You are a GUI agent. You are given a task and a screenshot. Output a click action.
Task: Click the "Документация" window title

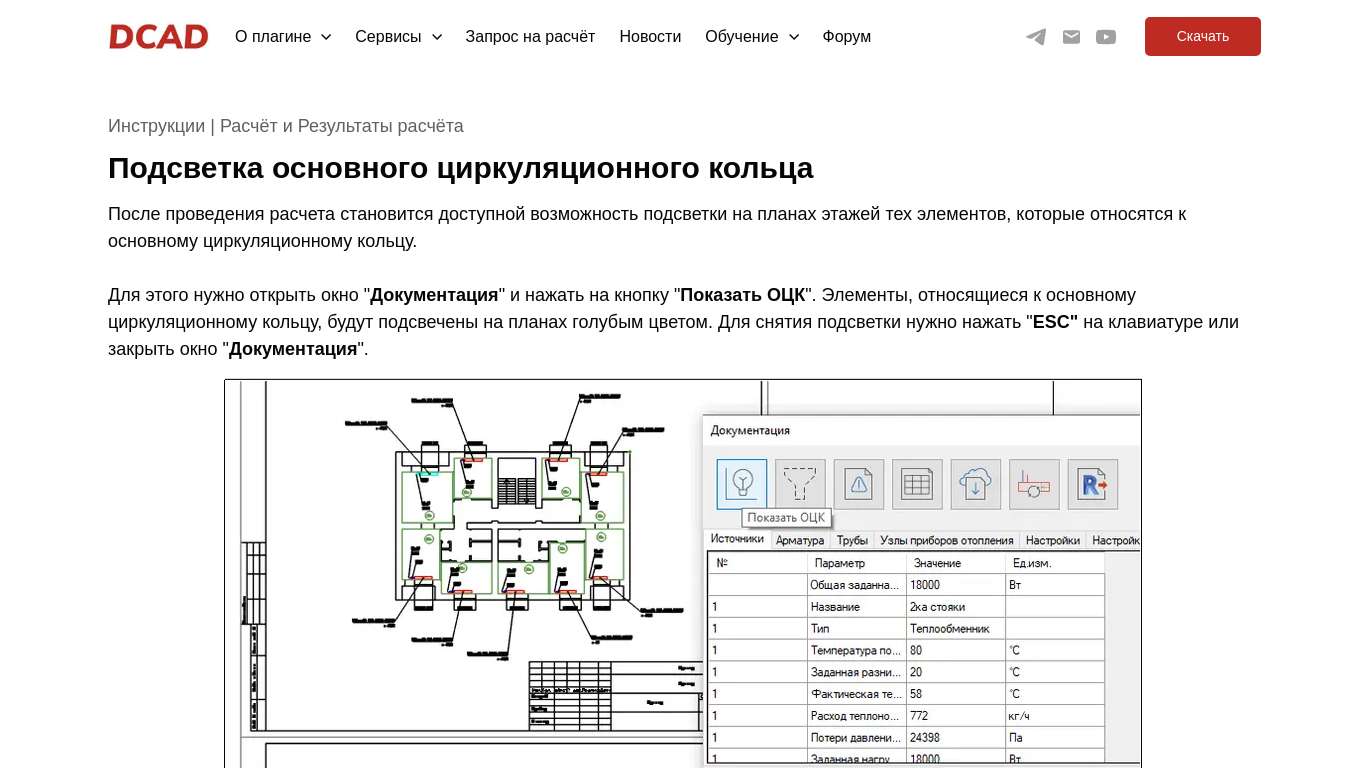coord(750,430)
